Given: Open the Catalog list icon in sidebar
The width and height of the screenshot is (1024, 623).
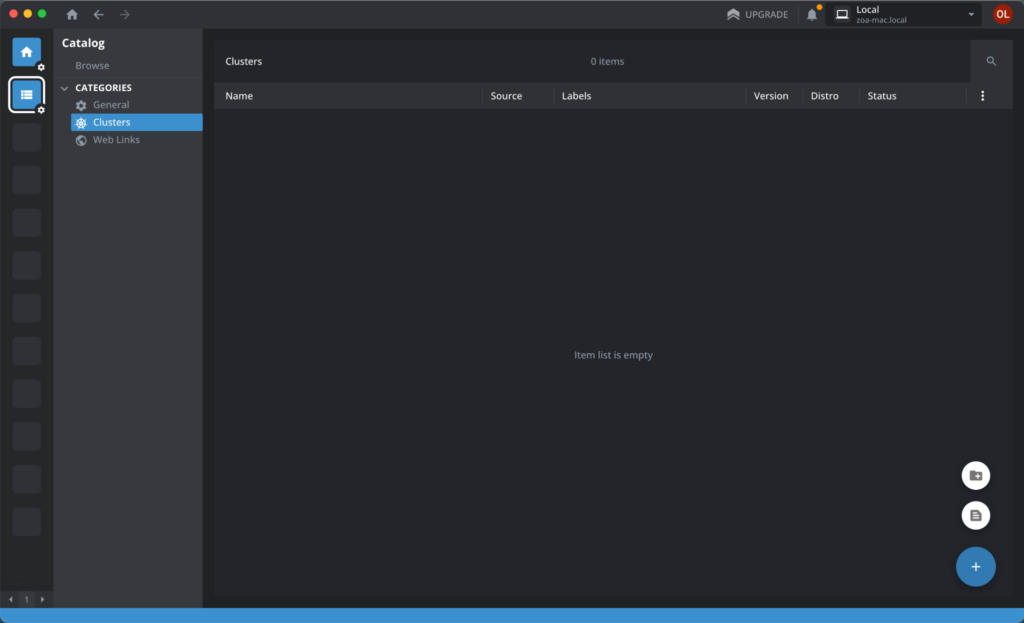Looking at the screenshot, I should pyautogui.click(x=26, y=94).
